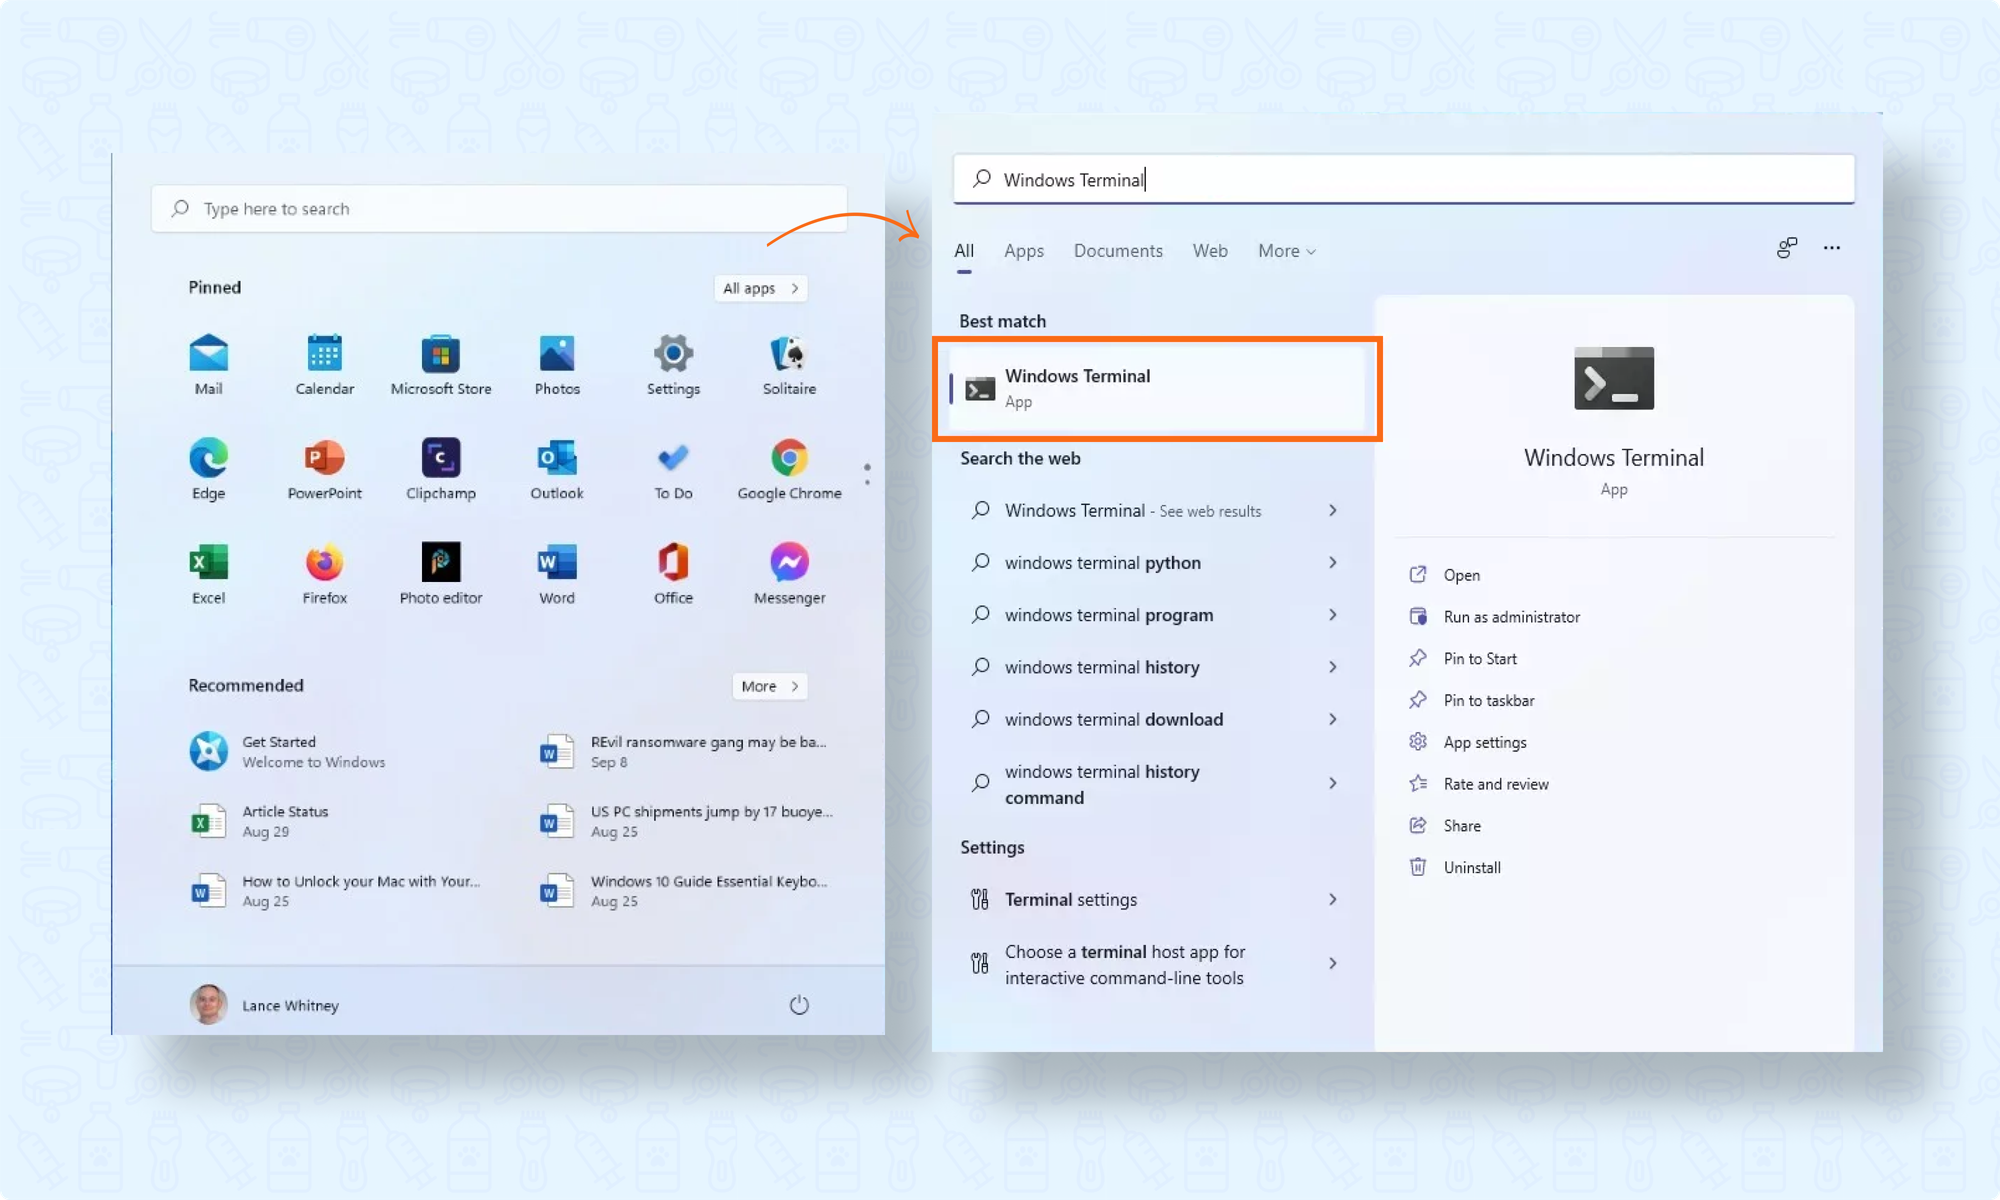Launch Clipchamp from pinned apps
The height and width of the screenshot is (1200, 2000).
click(440, 459)
